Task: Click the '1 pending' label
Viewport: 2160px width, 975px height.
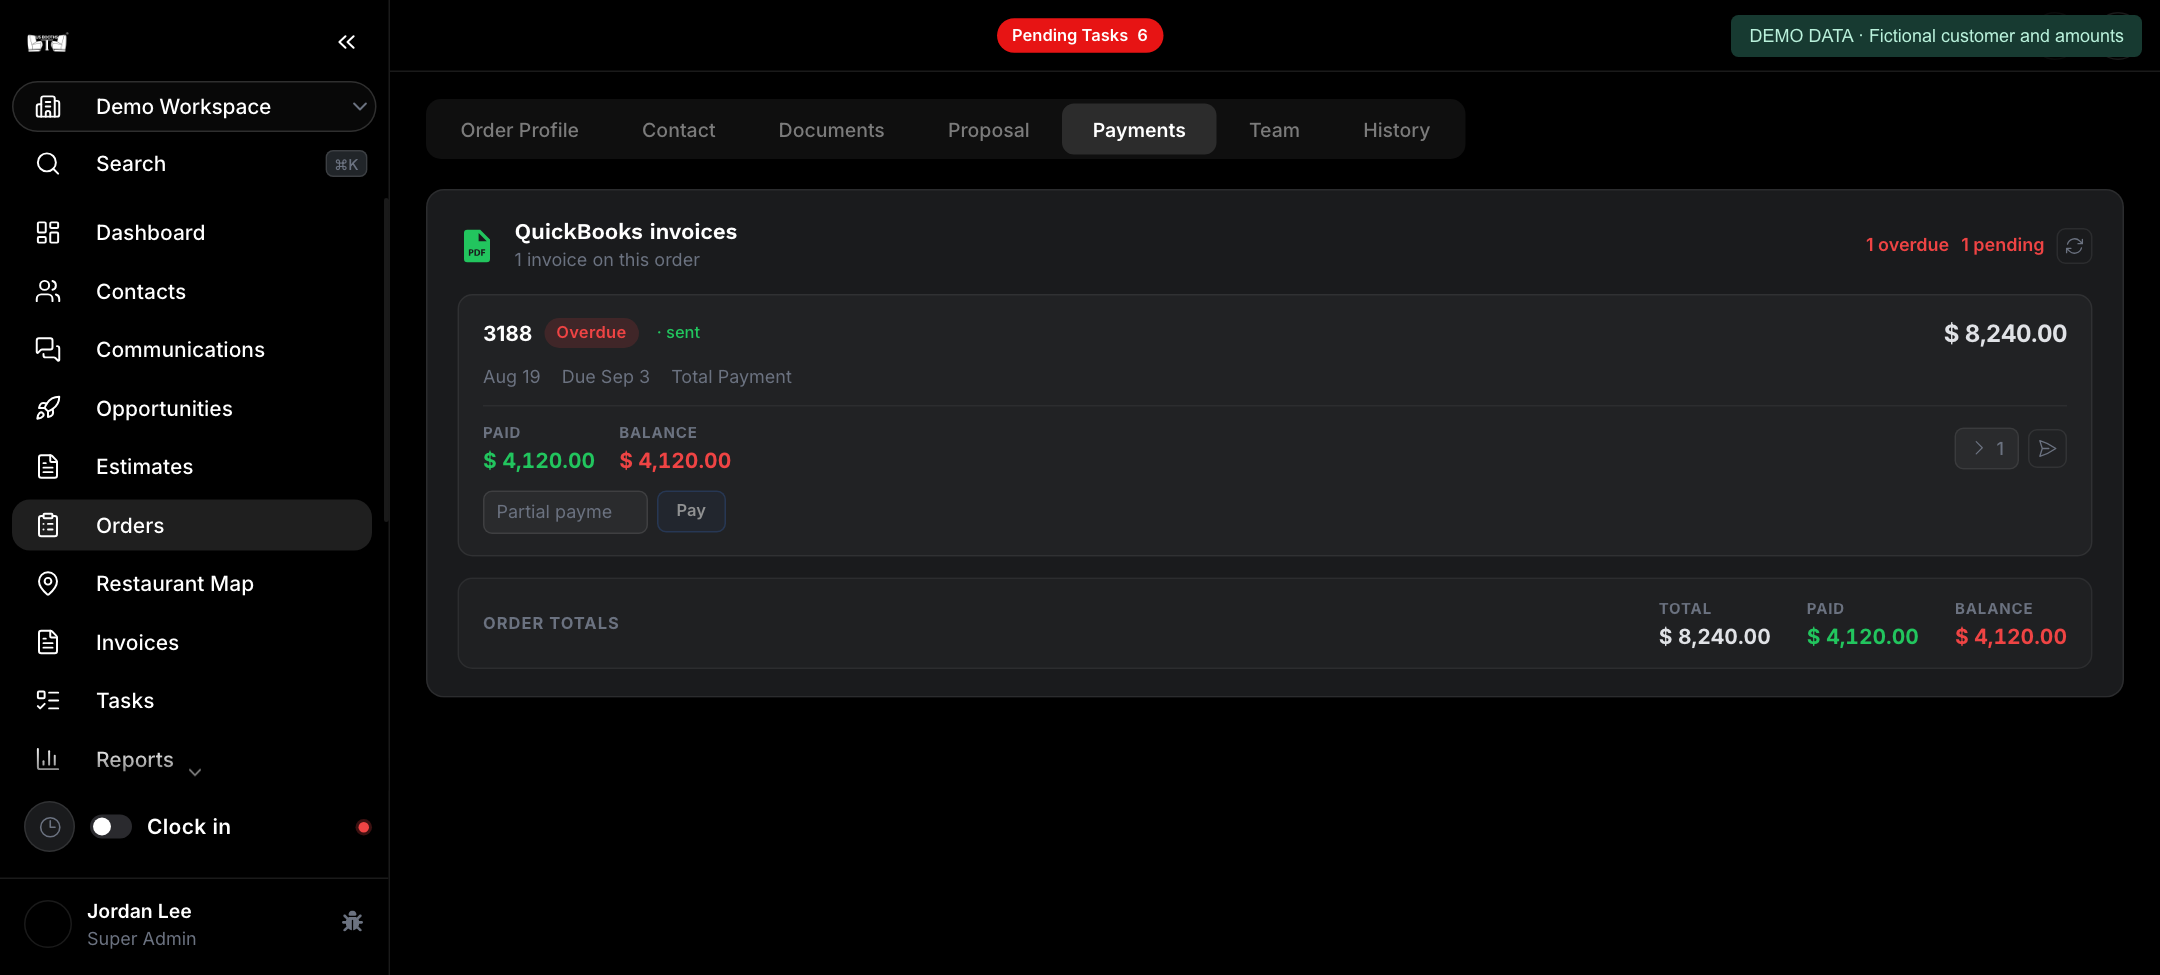Action: click(x=2002, y=245)
